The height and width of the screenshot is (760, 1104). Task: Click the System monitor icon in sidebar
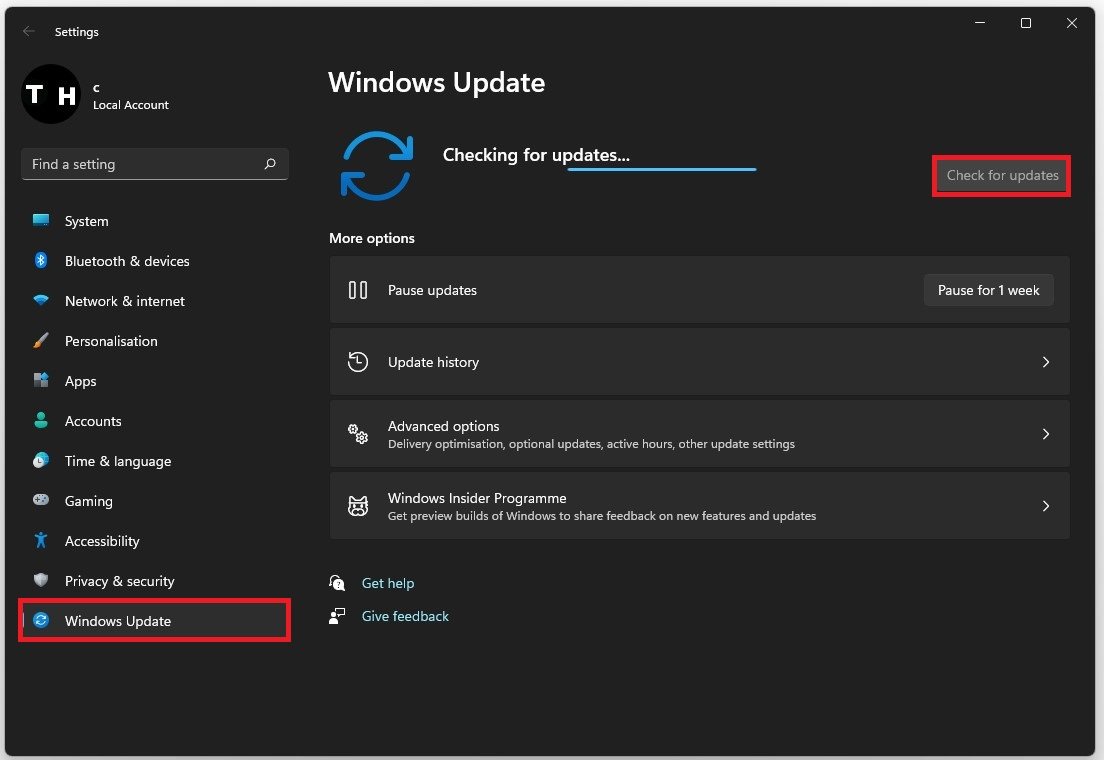tap(41, 220)
